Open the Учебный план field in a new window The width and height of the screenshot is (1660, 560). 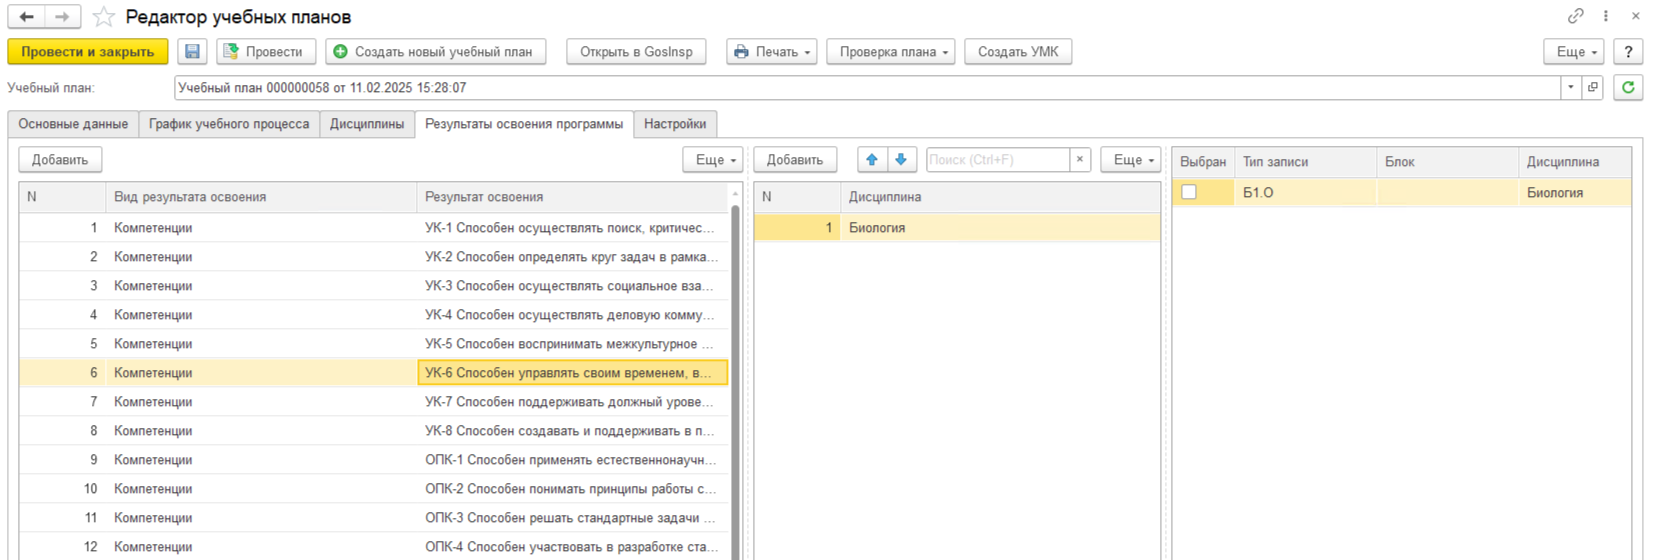[1593, 88]
